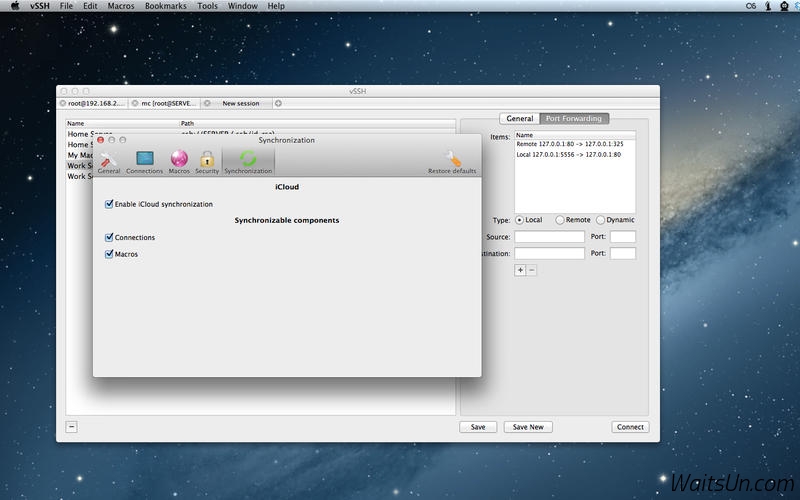The image size is (800, 500).
Task: Click Name column header in connections list
Action: click(x=122, y=123)
